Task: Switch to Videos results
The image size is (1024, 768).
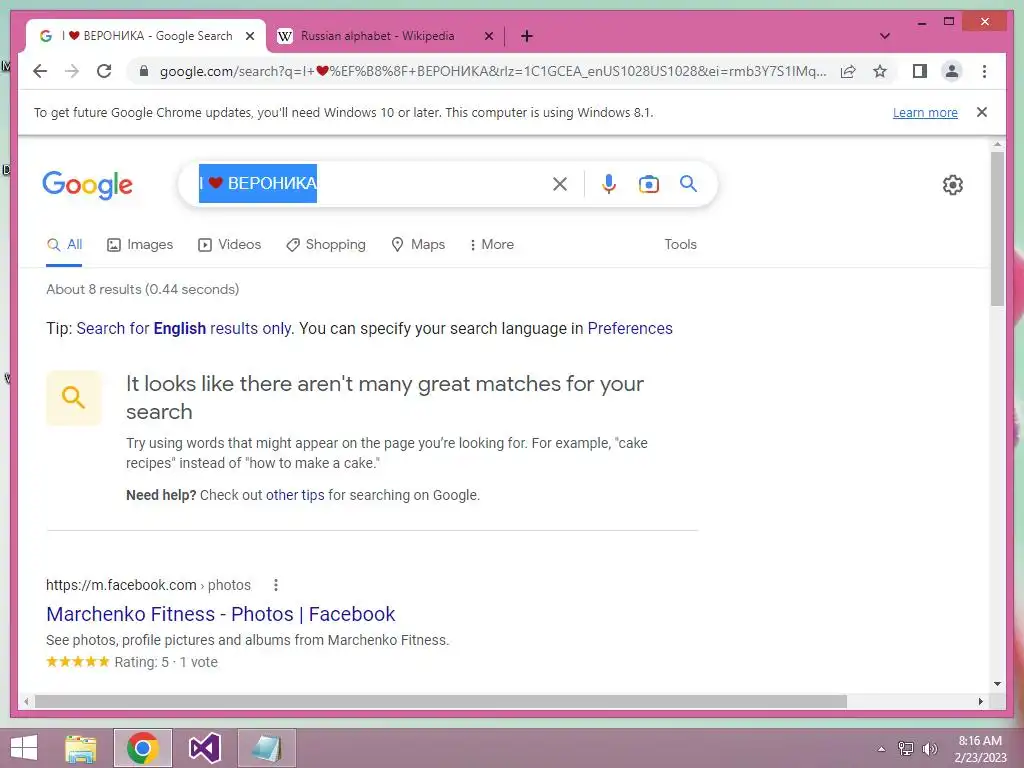Action: click(230, 244)
